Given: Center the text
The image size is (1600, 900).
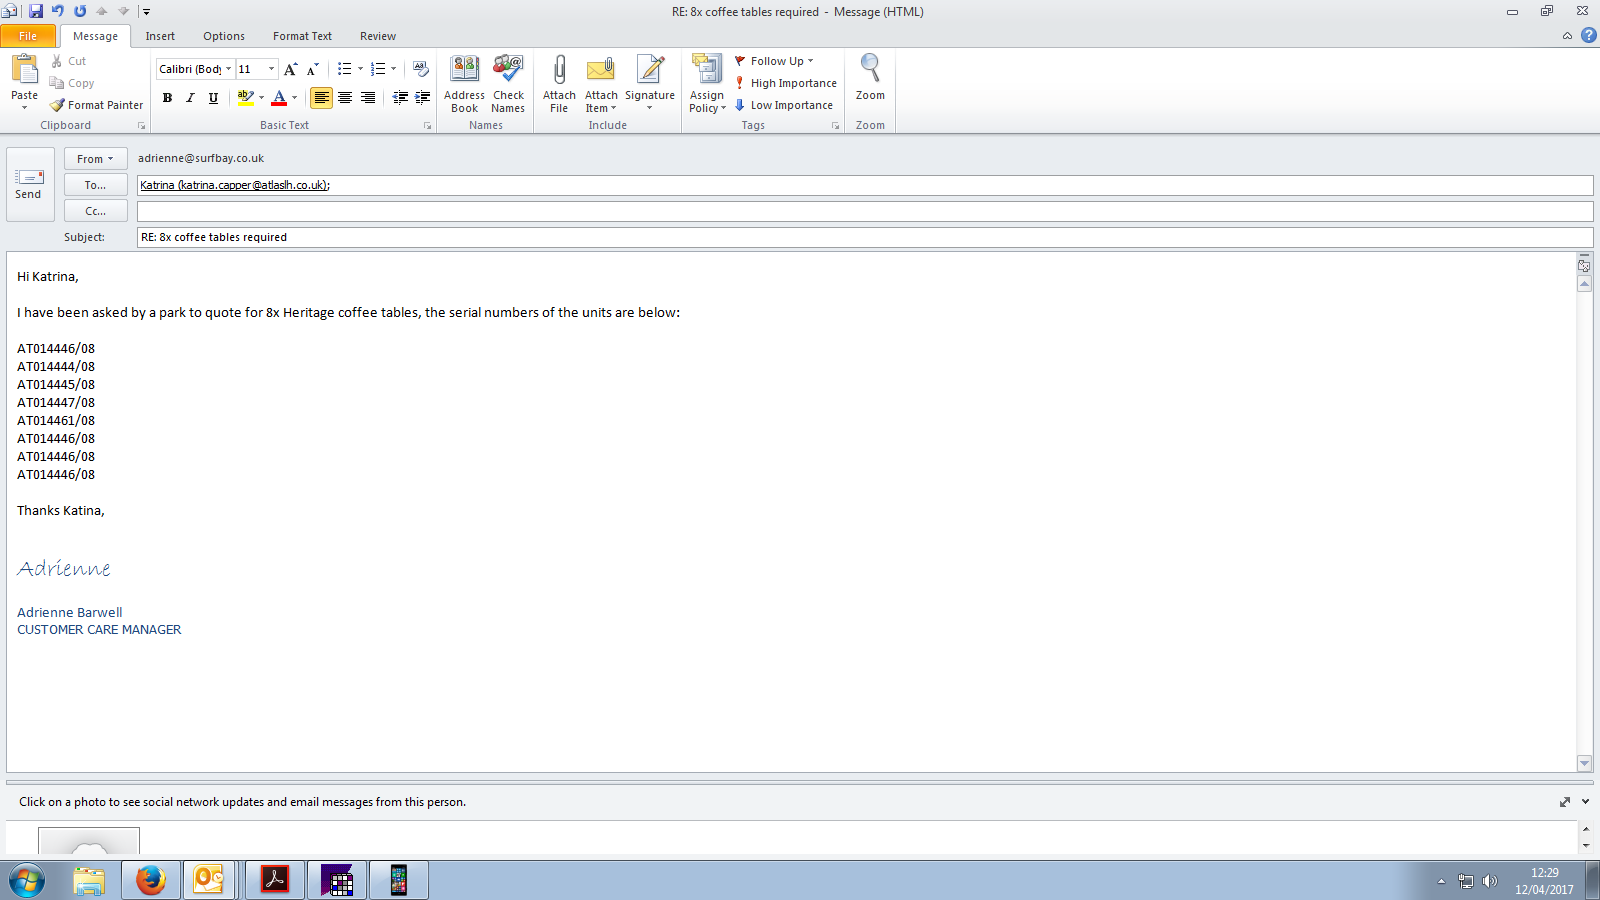Looking at the screenshot, I should [x=345, y=97].
